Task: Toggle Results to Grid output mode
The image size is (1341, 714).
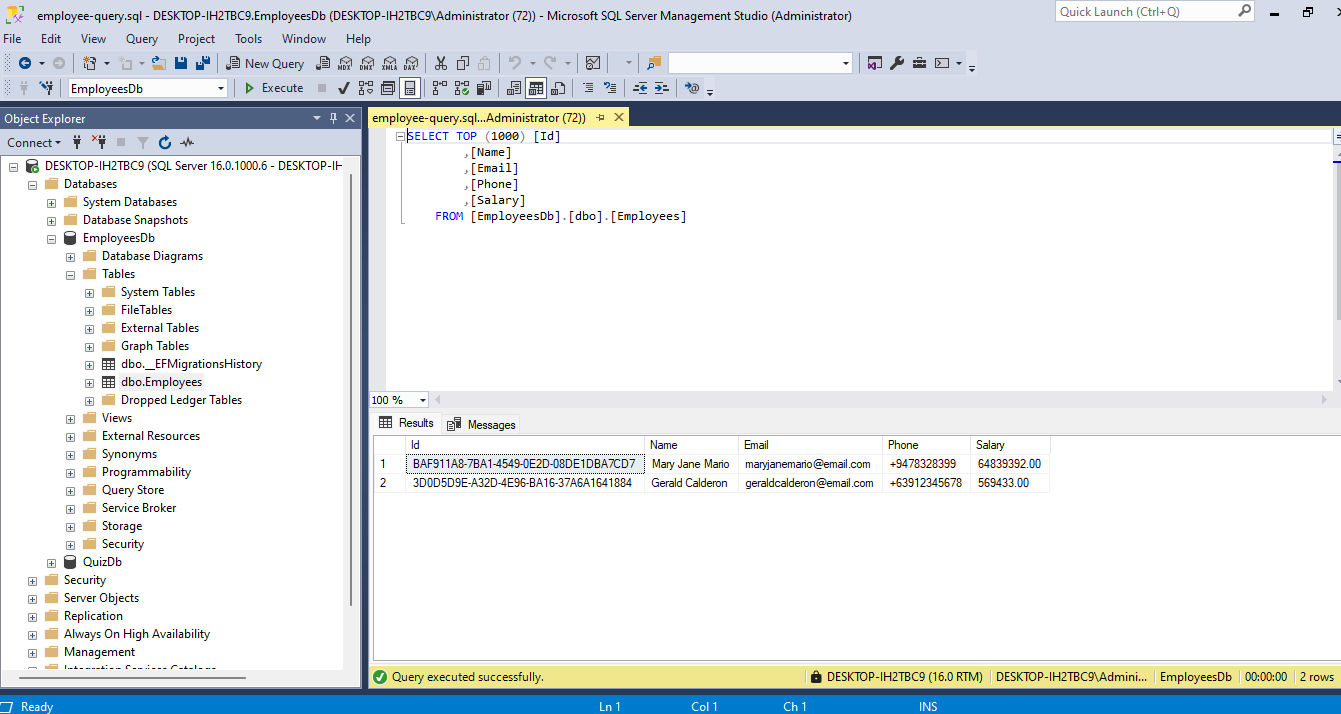Action: click(x=536, y=88)
